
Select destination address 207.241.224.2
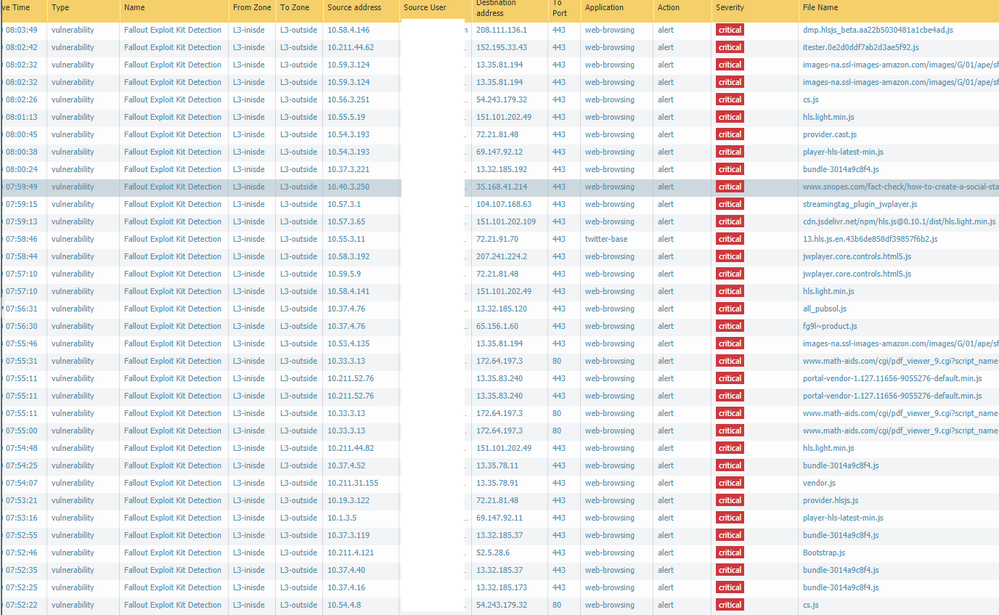coord(500,256)
